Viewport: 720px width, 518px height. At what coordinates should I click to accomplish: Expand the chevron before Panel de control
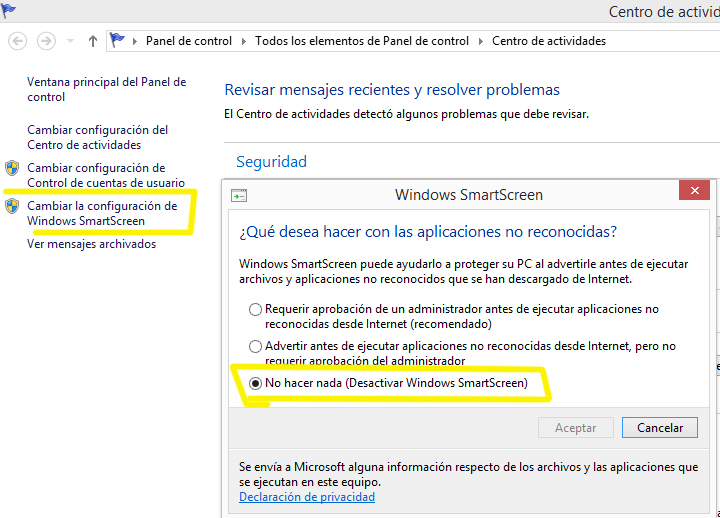click(x=135, y=41)
